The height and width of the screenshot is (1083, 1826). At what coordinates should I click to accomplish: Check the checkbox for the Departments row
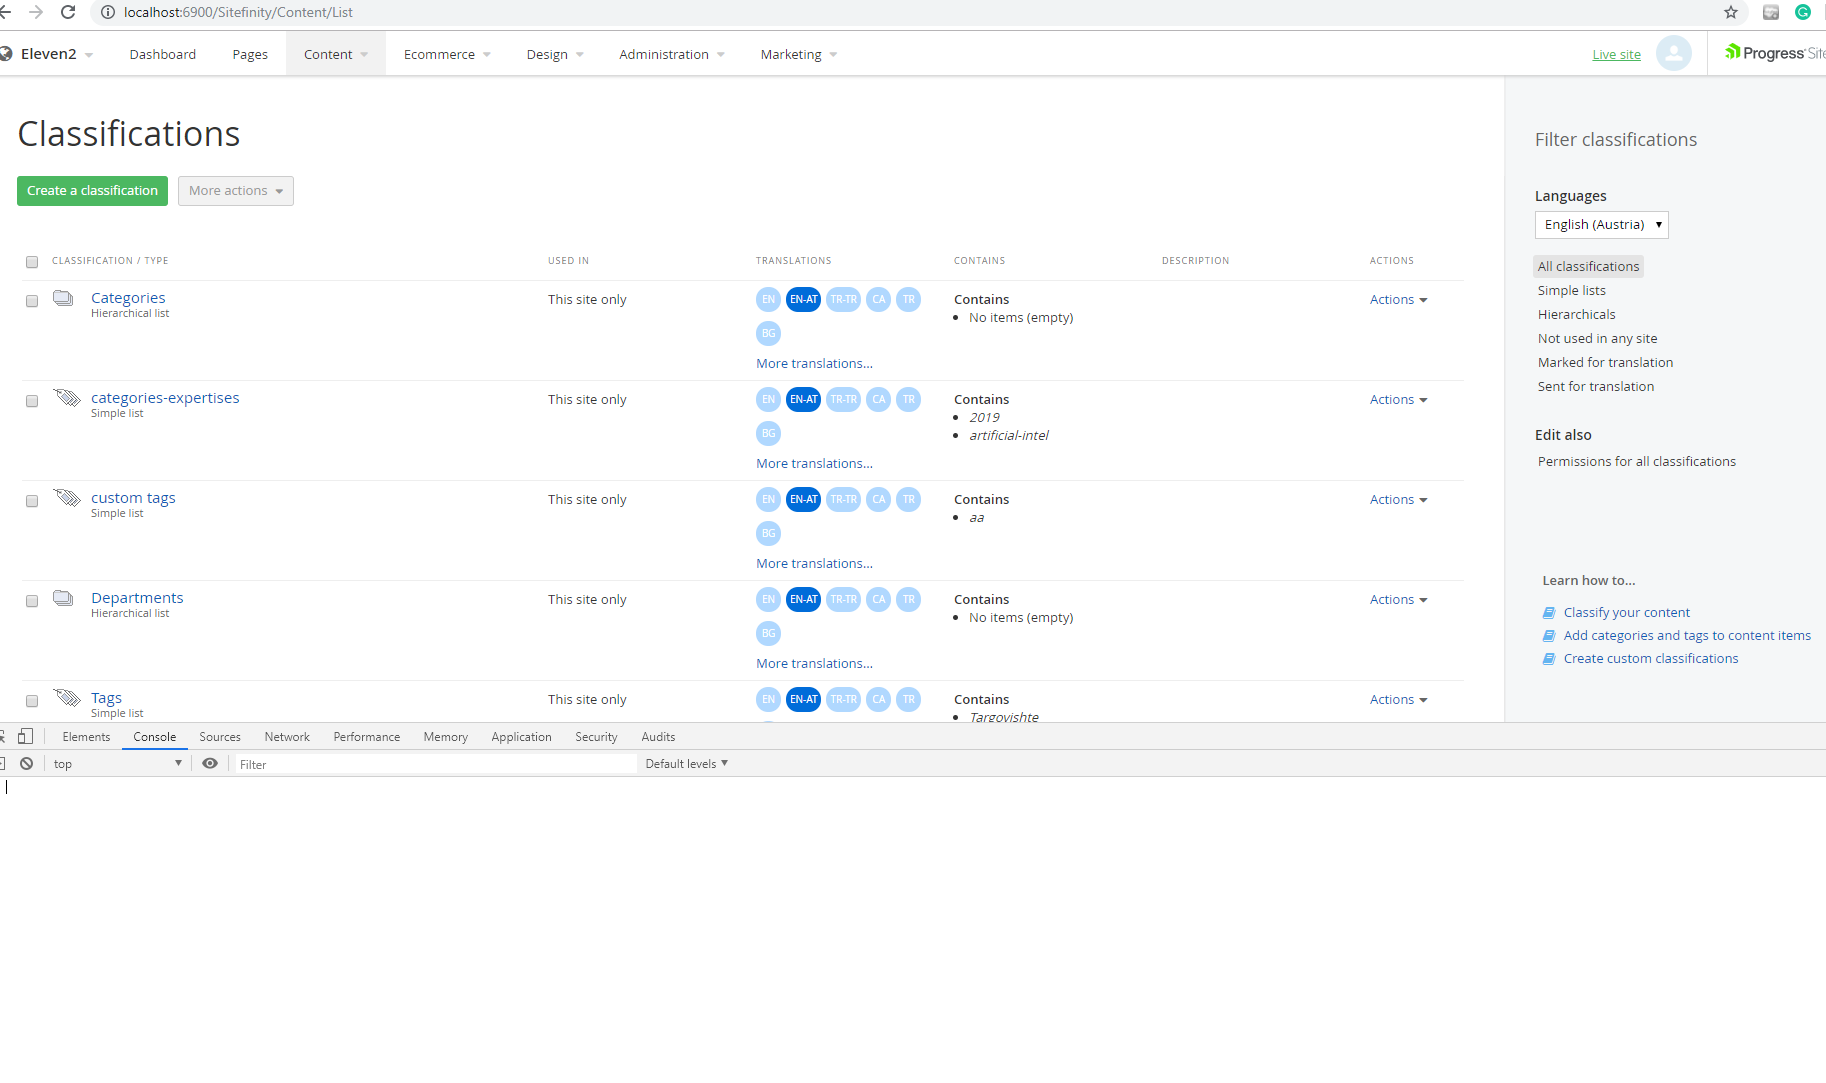31,601
